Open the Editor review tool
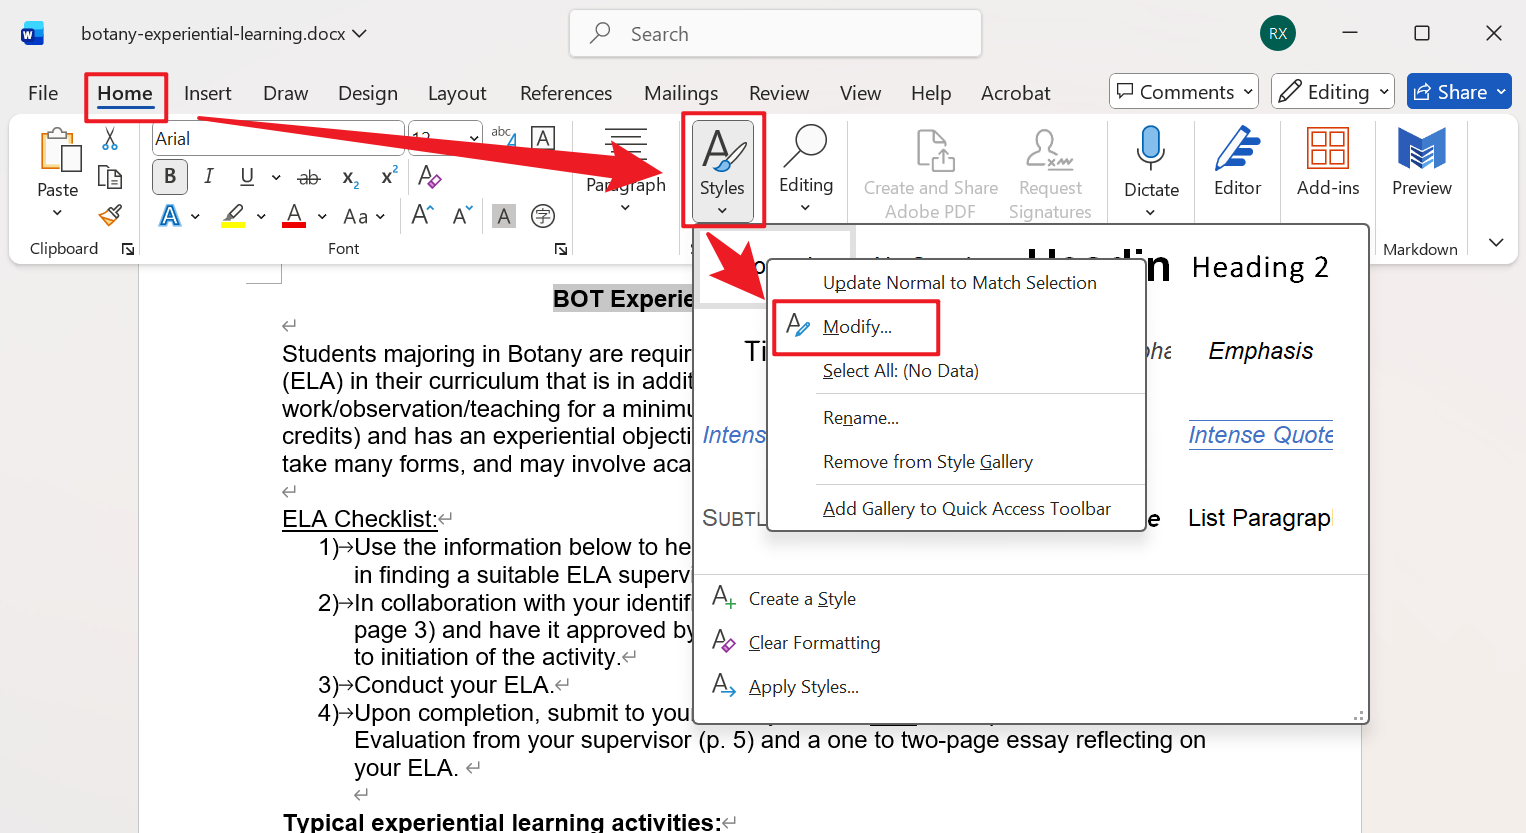The image size is (1526, 833). click(1237, 162)
